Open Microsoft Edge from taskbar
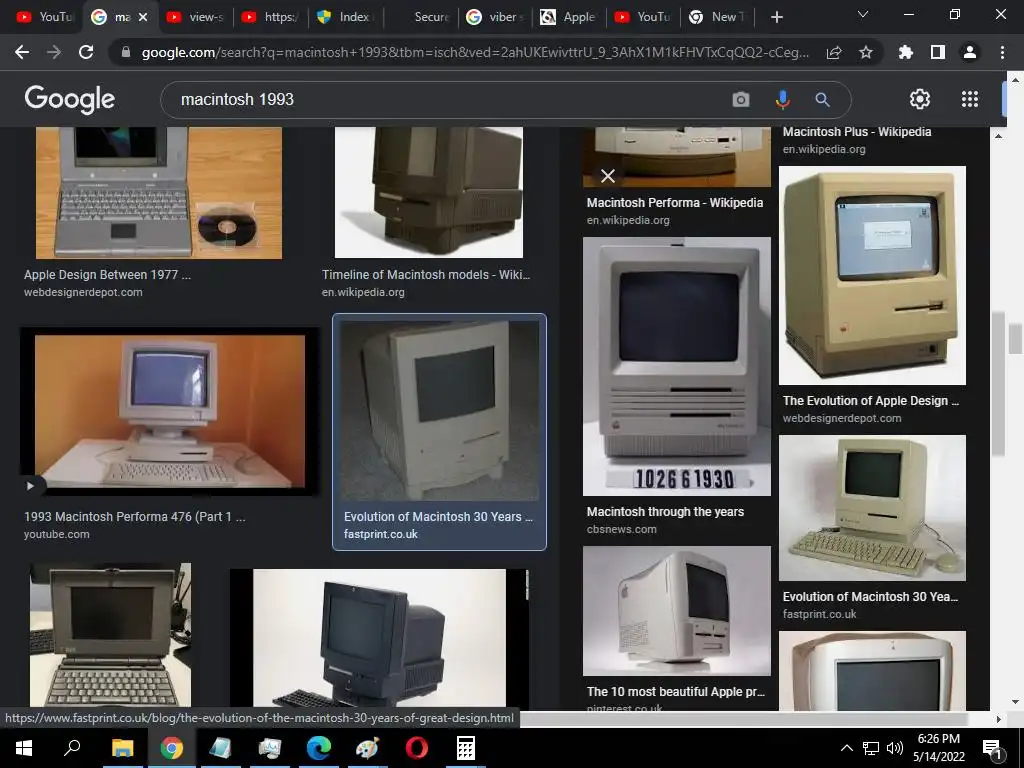Viewport: 1024px width, 768px height. click(x=319, y=748)
